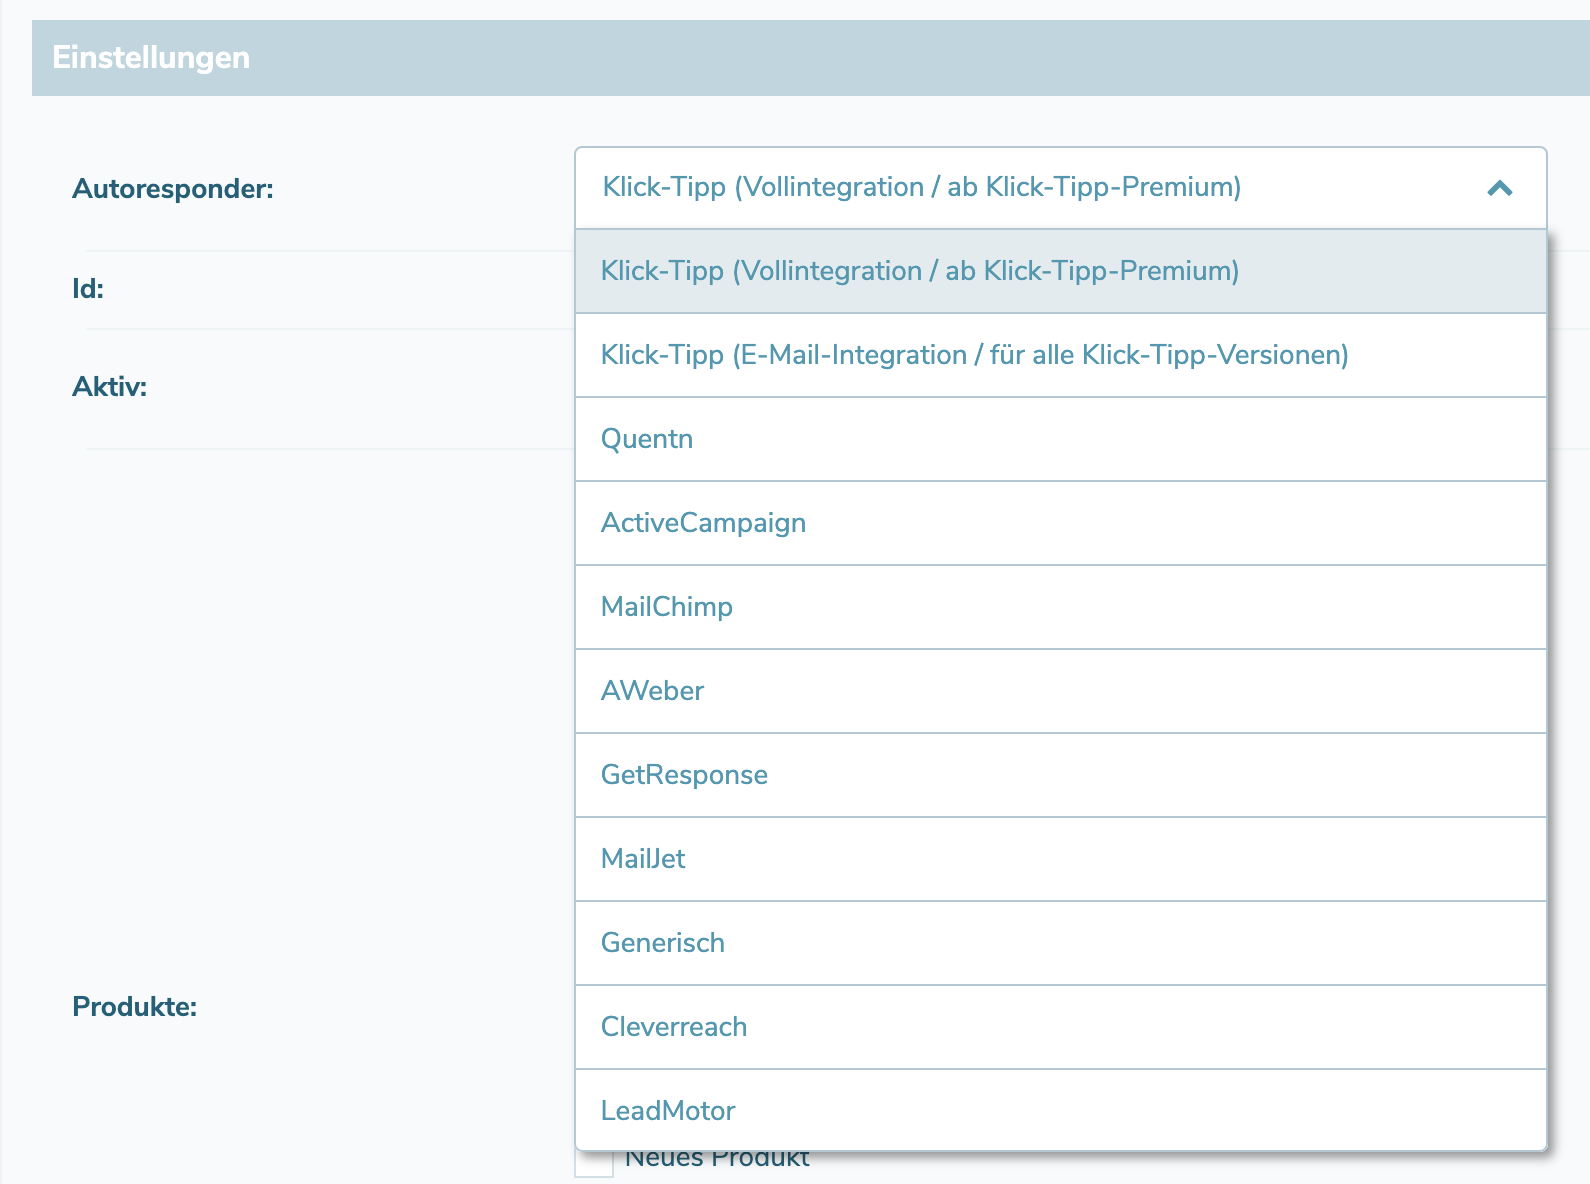Click the Autoresponder field label
This screenshot has width=1590, height=1184.
172,189
